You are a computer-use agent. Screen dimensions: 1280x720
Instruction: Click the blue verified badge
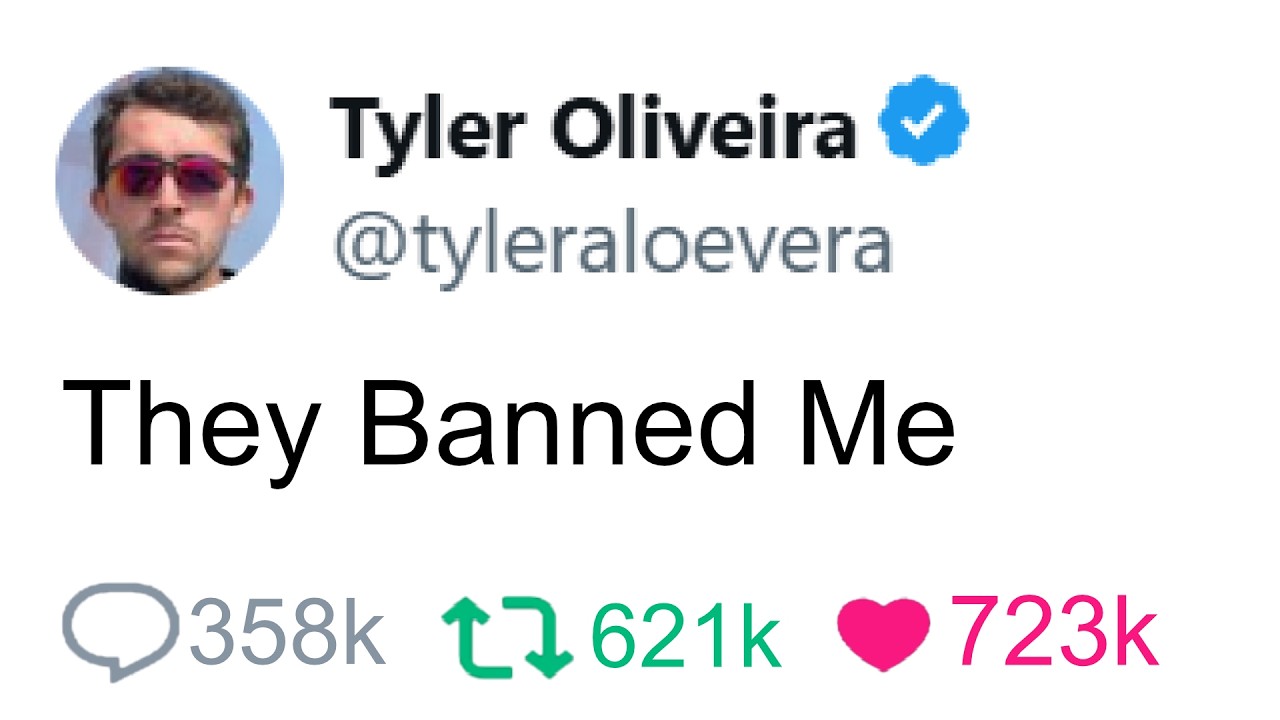point(923,122)
